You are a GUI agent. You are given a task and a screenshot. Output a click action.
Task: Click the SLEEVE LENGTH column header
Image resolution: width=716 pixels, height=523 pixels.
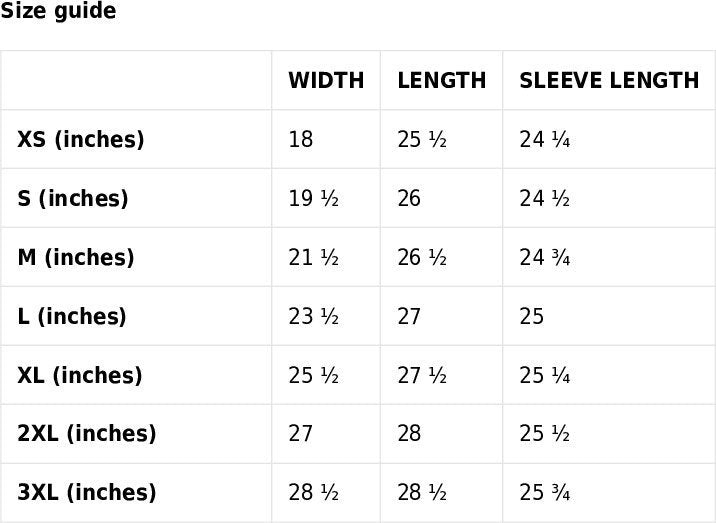[x=609, y=81]
